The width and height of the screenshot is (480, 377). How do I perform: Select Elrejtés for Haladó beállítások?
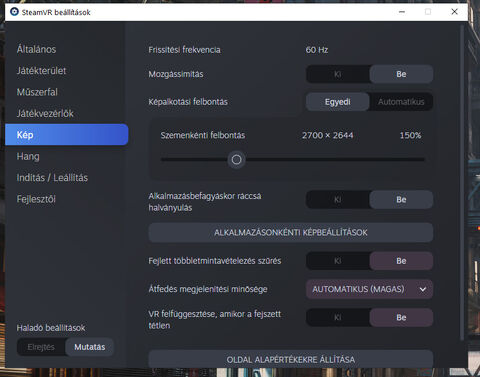41,347
